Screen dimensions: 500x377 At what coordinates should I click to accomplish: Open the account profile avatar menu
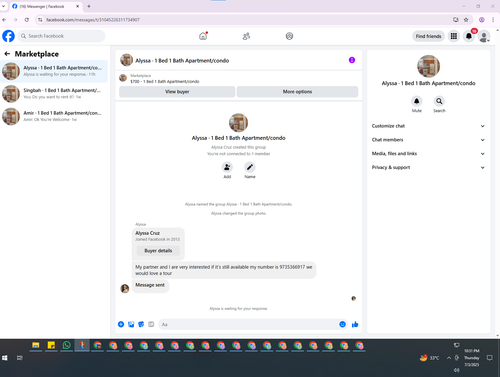[484, 36]
